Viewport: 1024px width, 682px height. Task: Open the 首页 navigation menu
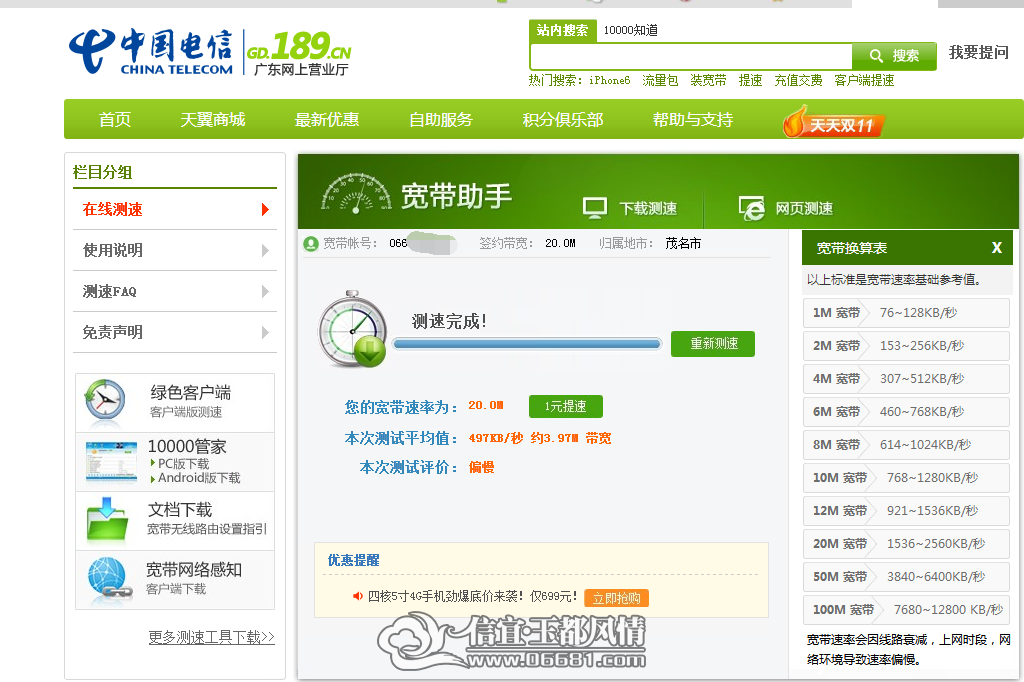point(115,120)
